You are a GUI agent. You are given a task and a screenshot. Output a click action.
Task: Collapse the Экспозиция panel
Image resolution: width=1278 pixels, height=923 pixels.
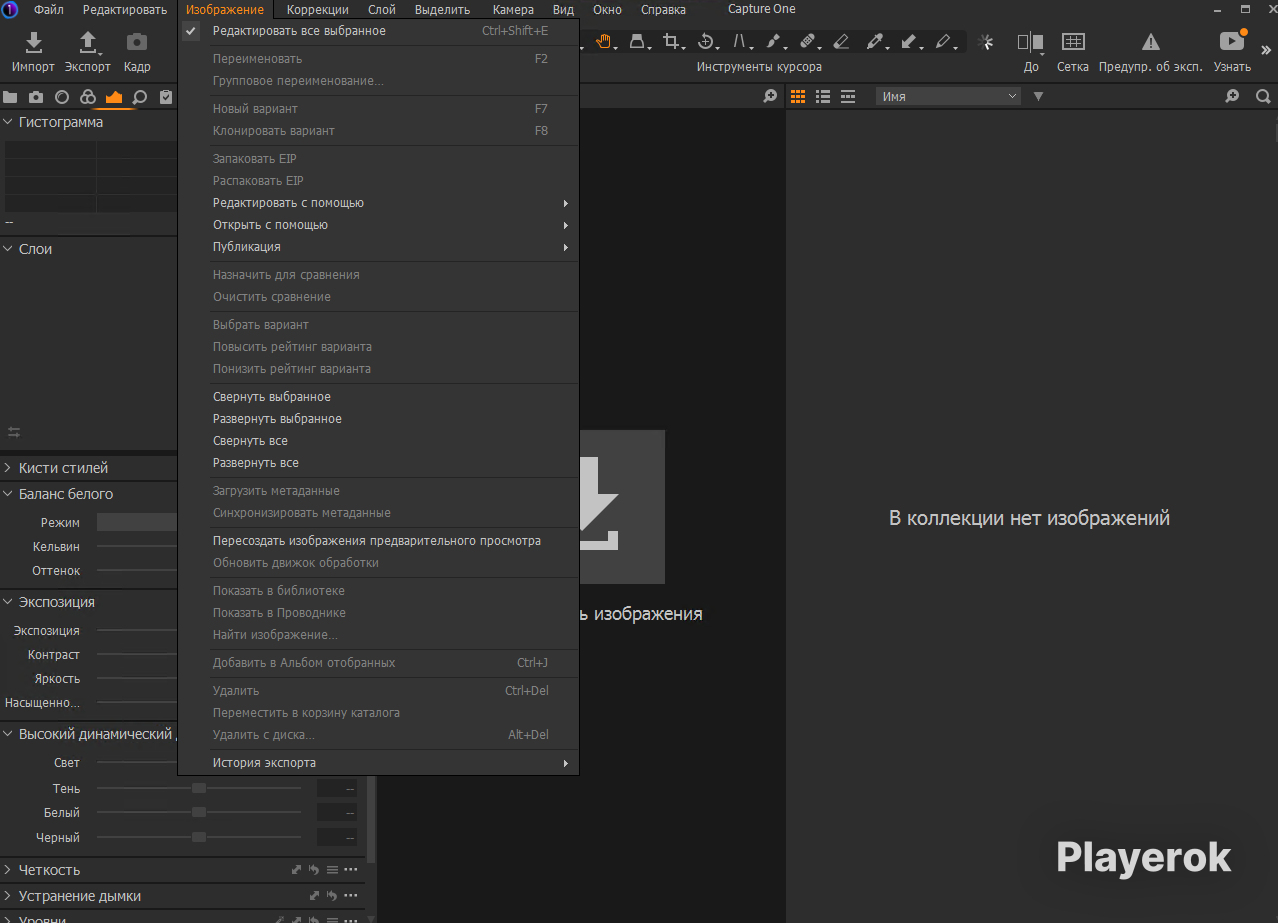[x=8, y=602]
